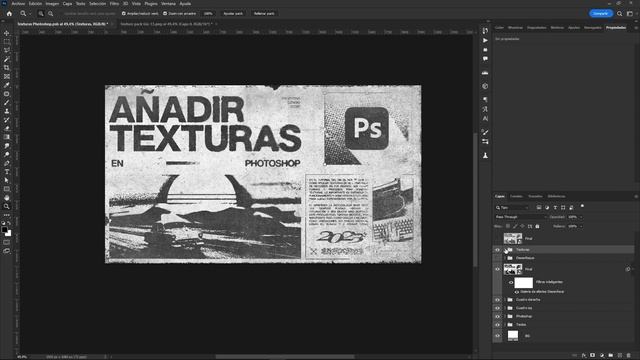Open the Comments panel icon
640x360 pixels.
coord(485,59)
